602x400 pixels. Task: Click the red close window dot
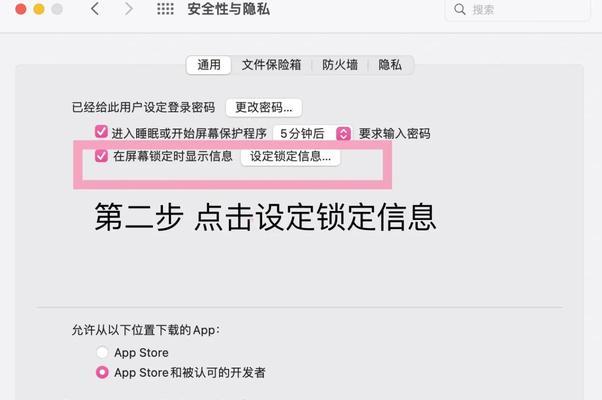pos(21,9)
